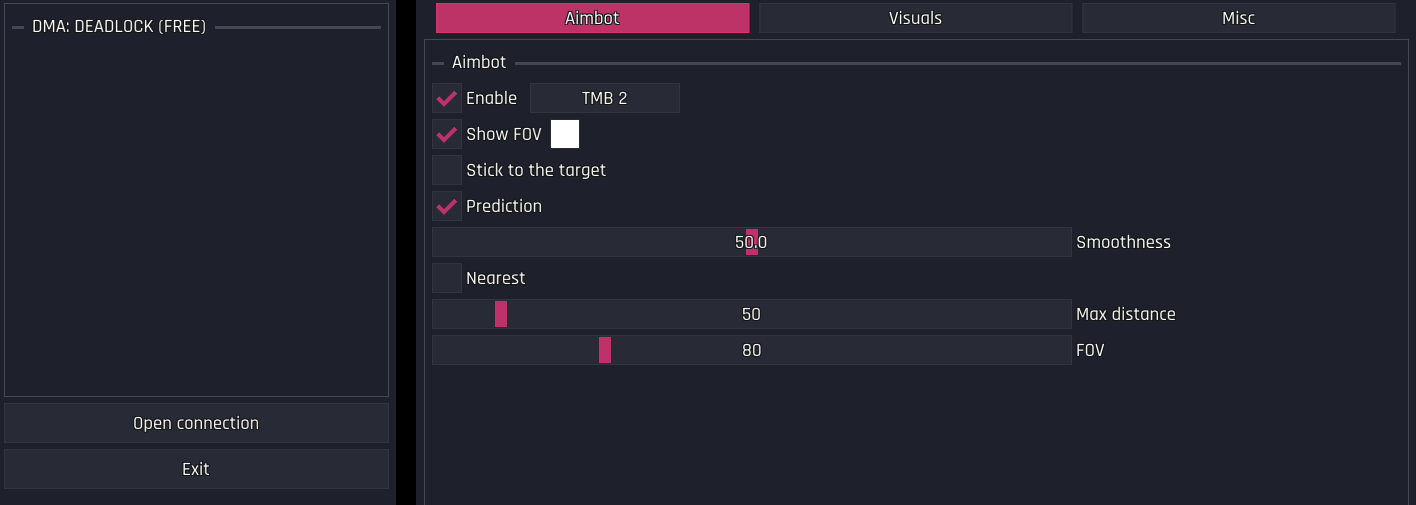
Task: Click the value 80 in FOV slider
Action: tap(751, 350)
